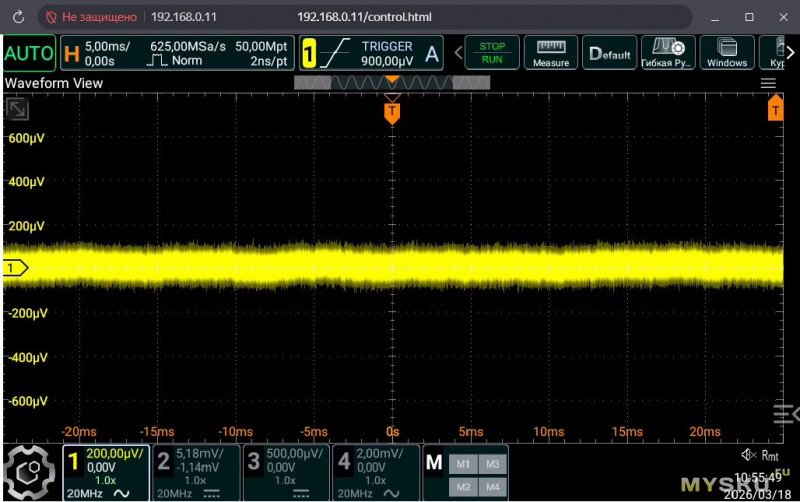This screenshot has width=800, height=502.
Task: Select the M1 math channel
Action: click(463, 464)
